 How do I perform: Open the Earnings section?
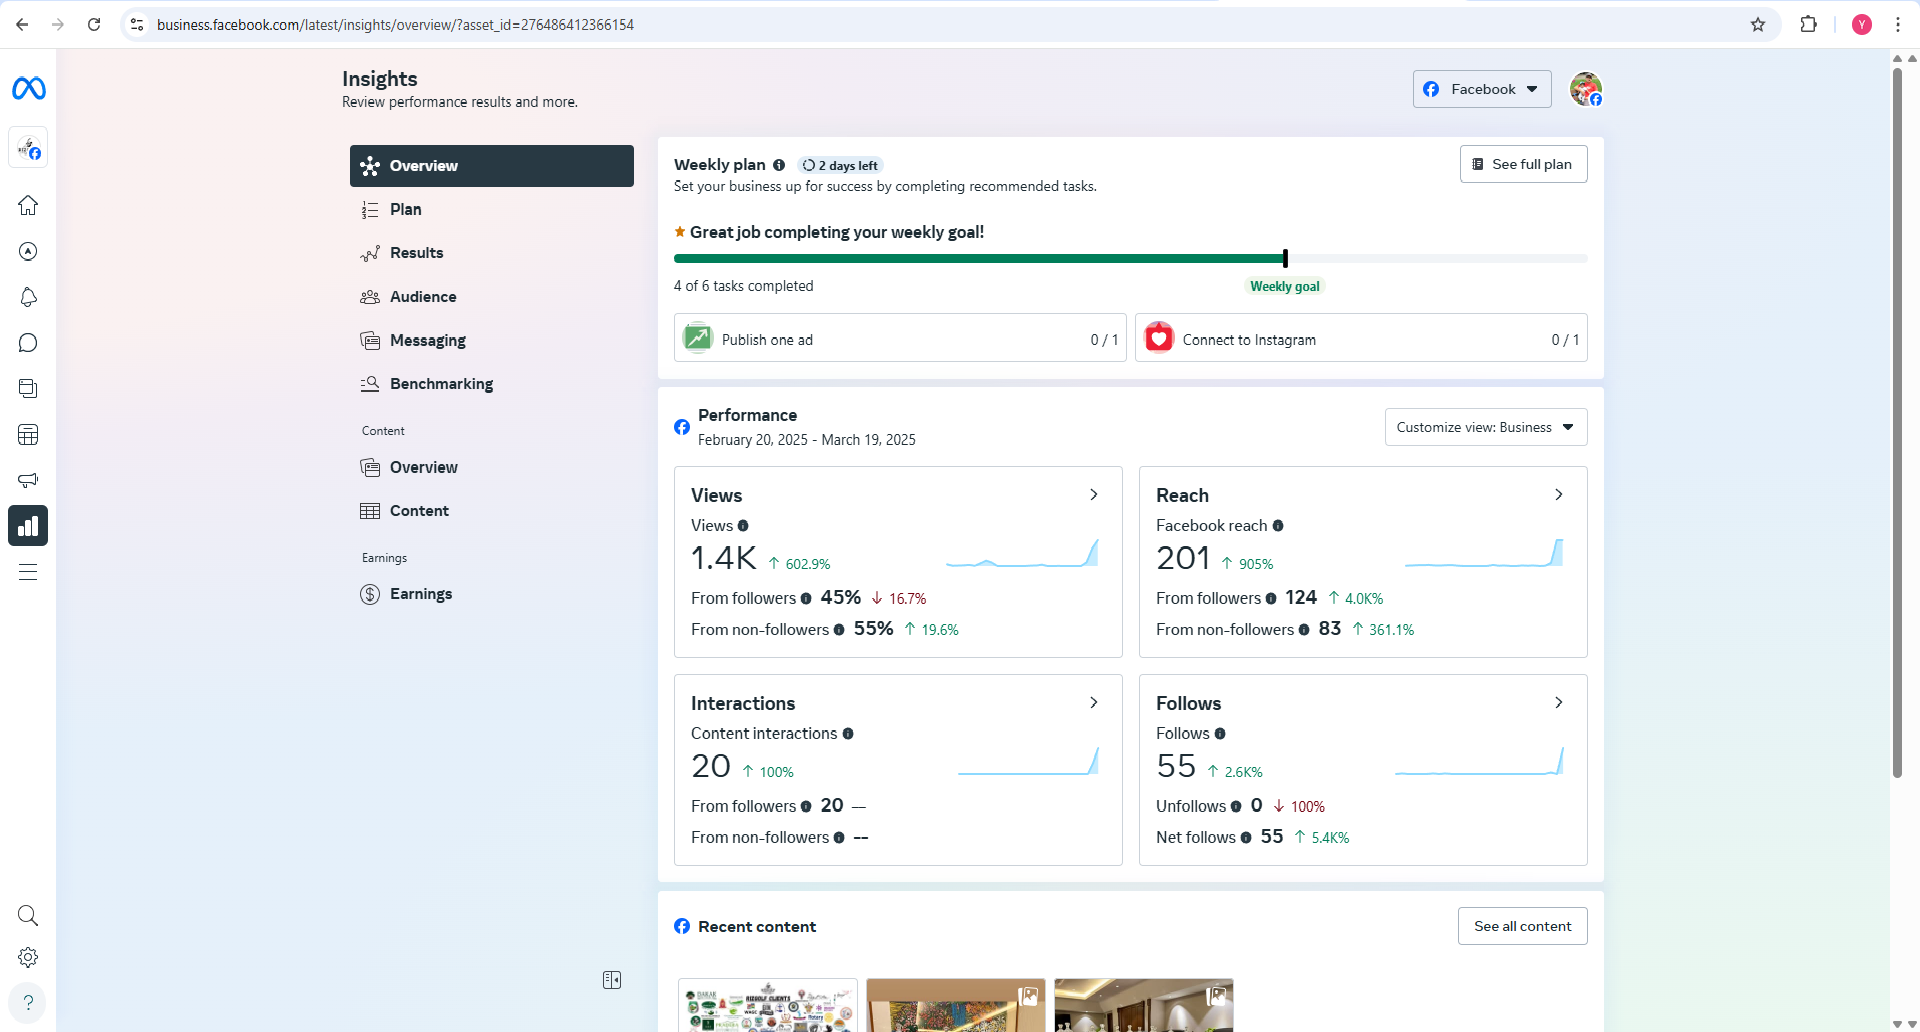point(492,594)
